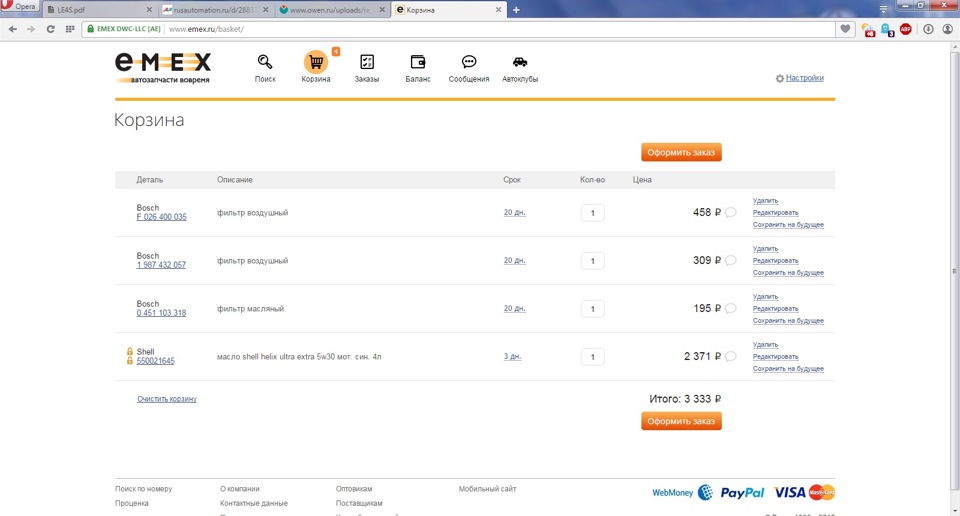Click Сохранить на будущее for Shell oil
Screen dimensions: 960x516
(x=788, y=368)
